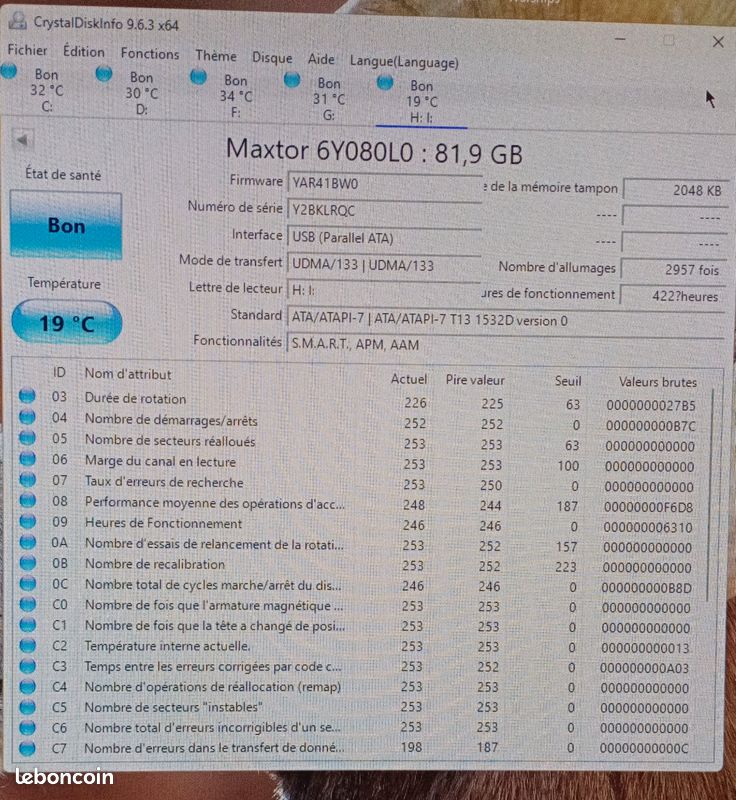Open the Disque menu
This screenshot has height=800, width=736.
272,58
